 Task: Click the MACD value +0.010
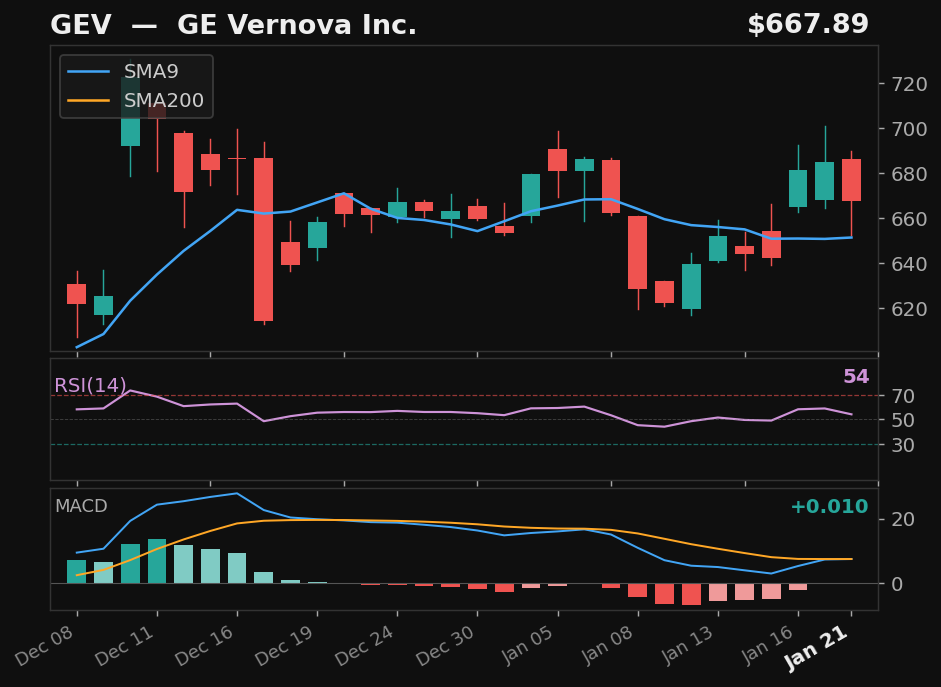pos(829,507)
